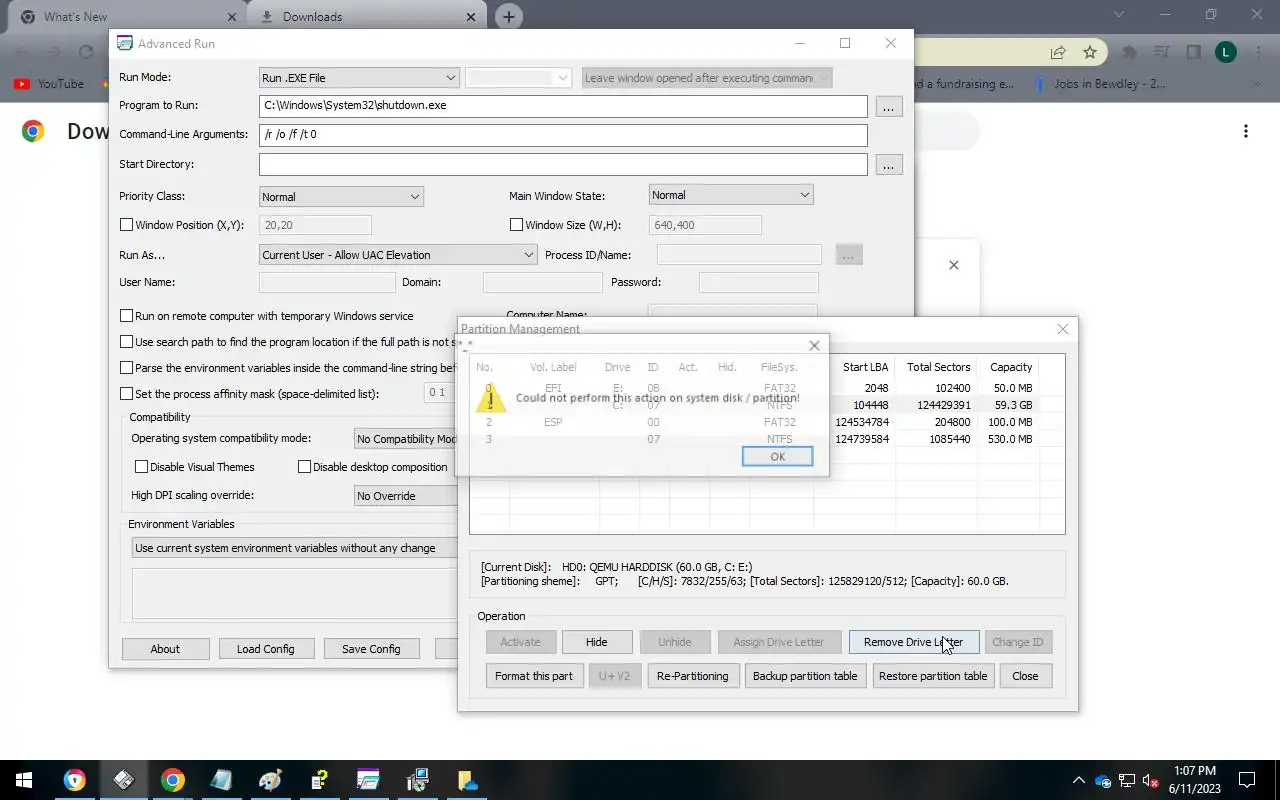Viewport: 1280px width, 800px height.
Task: Open High DPI scaling override dropdown
Action: click(x=407, y=496)
